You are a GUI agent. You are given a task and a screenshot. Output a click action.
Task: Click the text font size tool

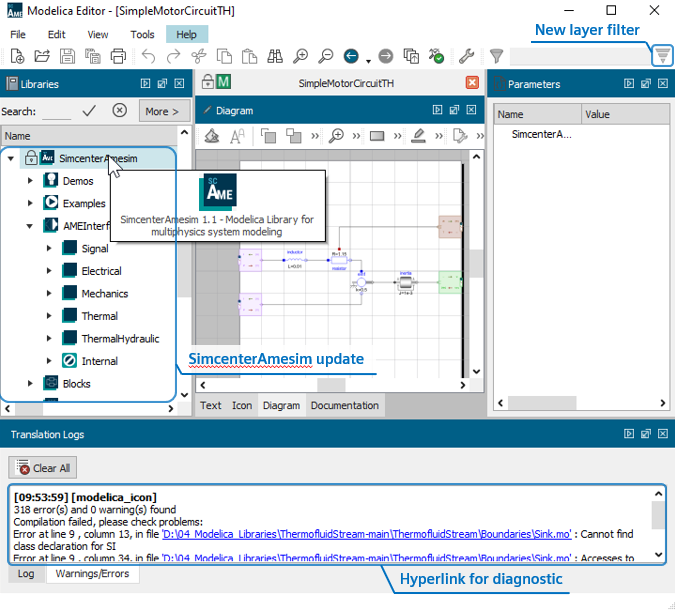[237, 136]
